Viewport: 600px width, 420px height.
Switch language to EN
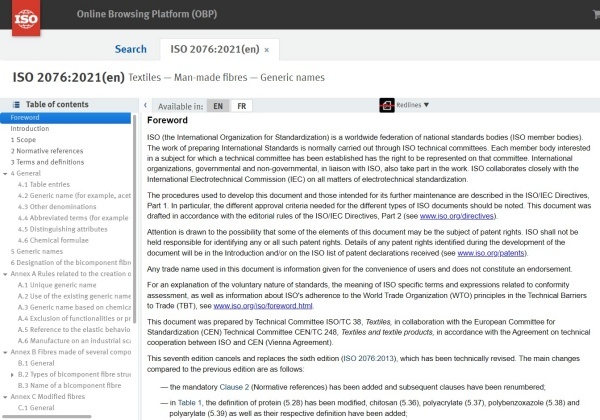coord(218,106)
